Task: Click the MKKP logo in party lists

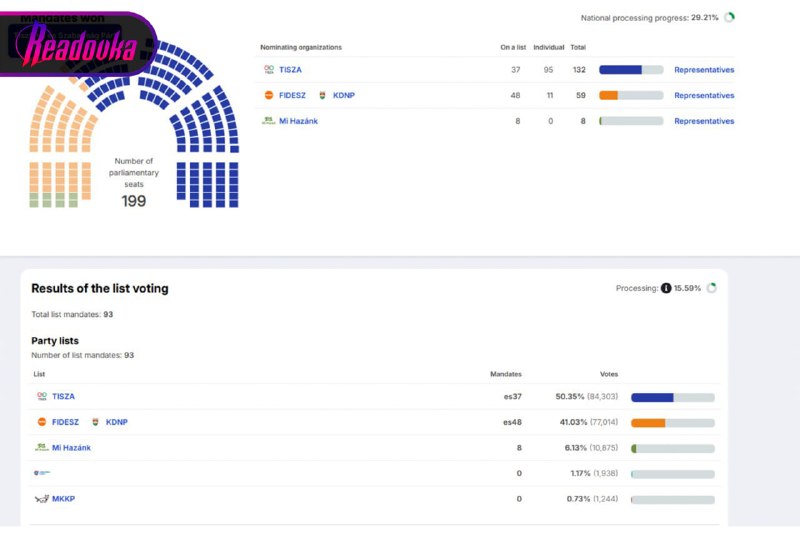Action: pos(41,499)
